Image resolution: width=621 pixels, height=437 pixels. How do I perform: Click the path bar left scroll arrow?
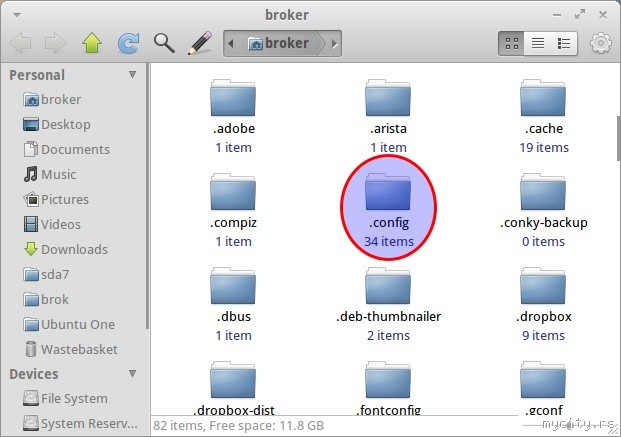coord(231,43)
